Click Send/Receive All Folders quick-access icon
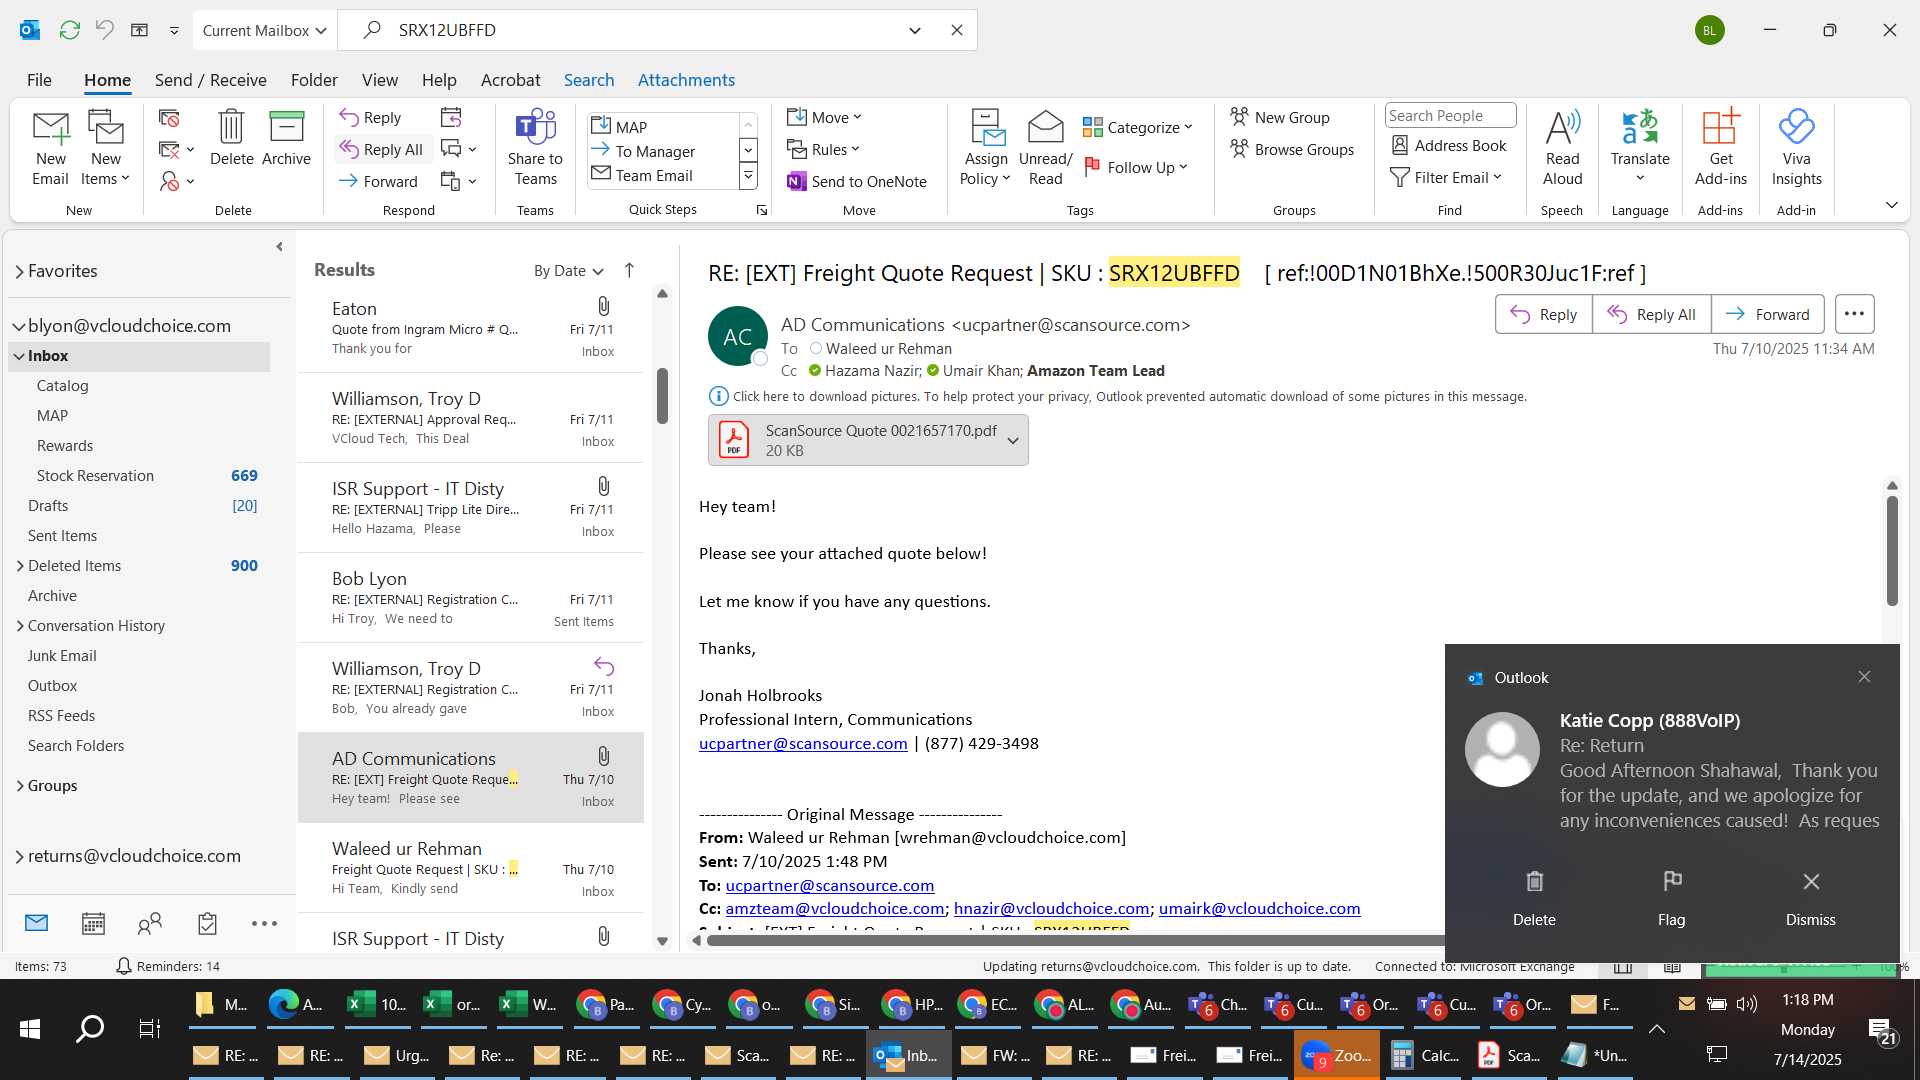This screenshot has height=1080, width=1920. tap(69, 30)
